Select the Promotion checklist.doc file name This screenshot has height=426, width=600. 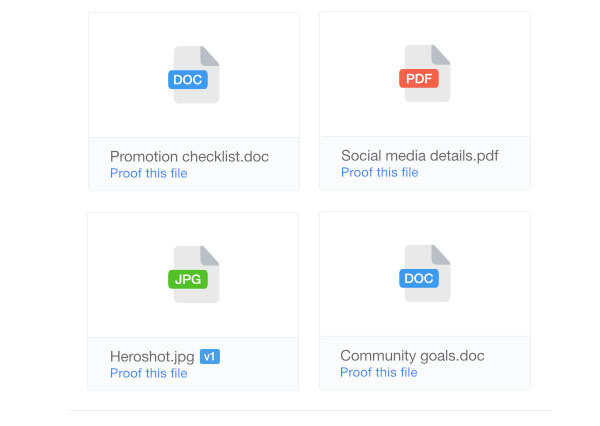click(x=189, y=157)
